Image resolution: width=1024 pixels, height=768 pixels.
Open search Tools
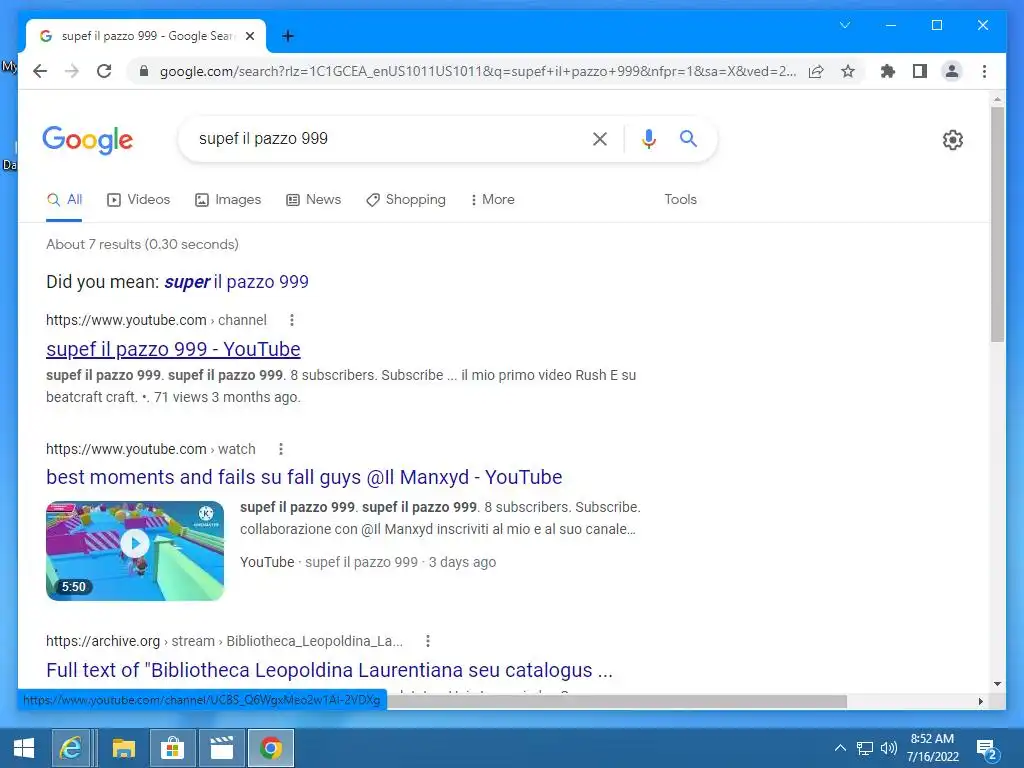[680, 199]
